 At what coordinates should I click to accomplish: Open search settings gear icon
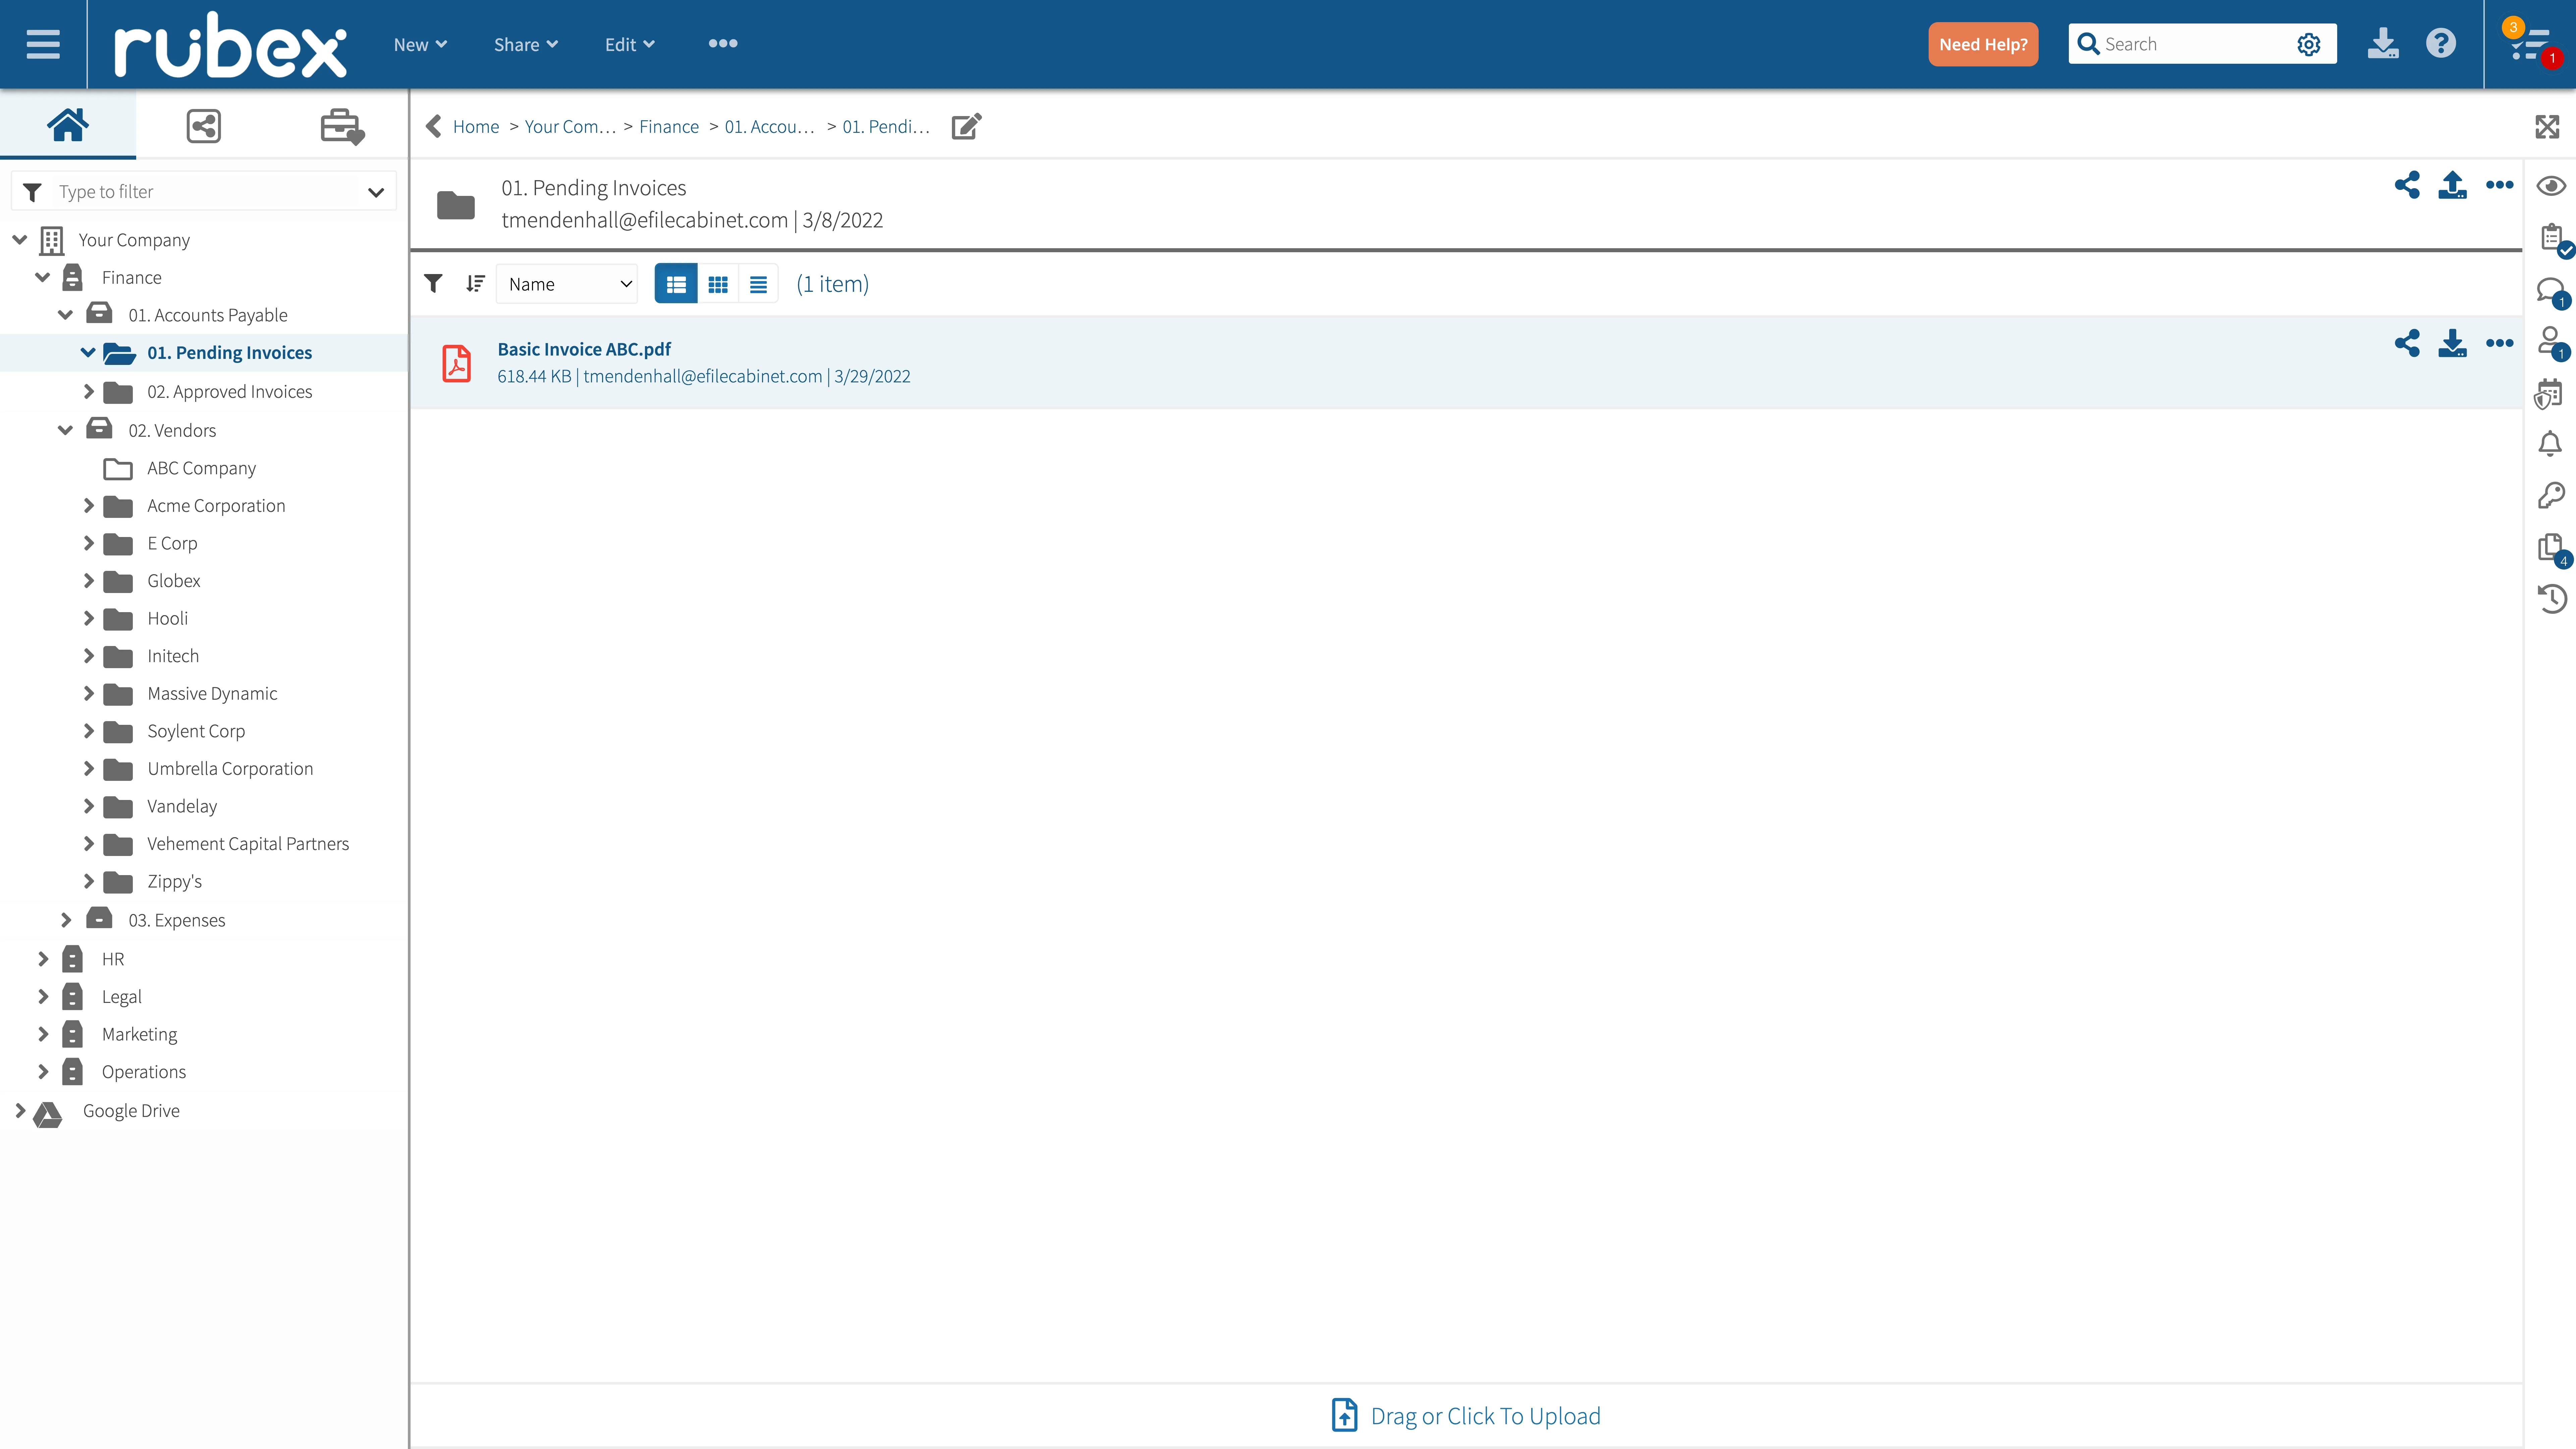point(2308,44)
